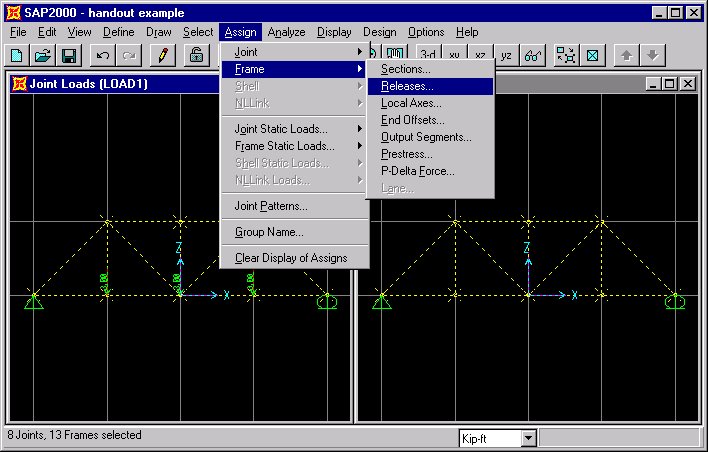Expand the Joint submenu in Assign
Viewport: 708px width, 452px height.
pyautogui.click(x=294, y=52)
